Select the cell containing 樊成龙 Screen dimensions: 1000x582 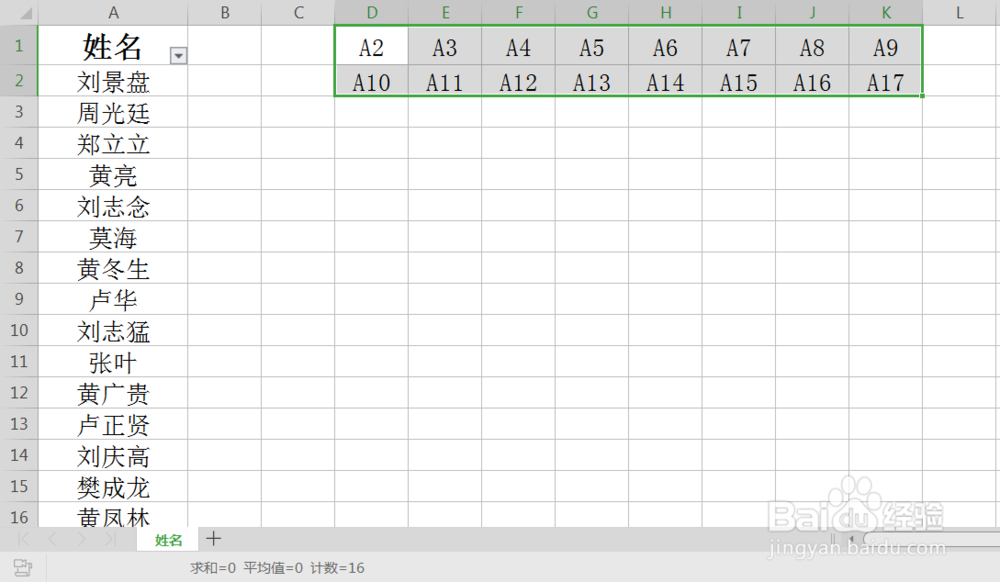[113, 487]
